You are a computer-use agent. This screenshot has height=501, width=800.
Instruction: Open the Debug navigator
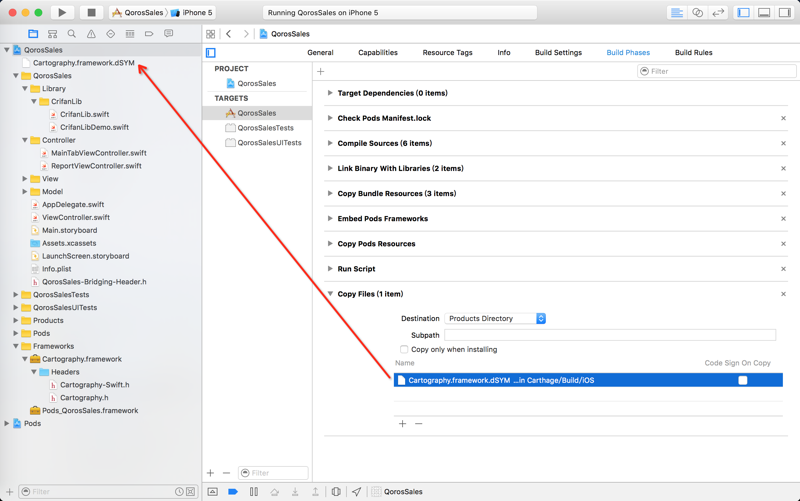point(130,34)
